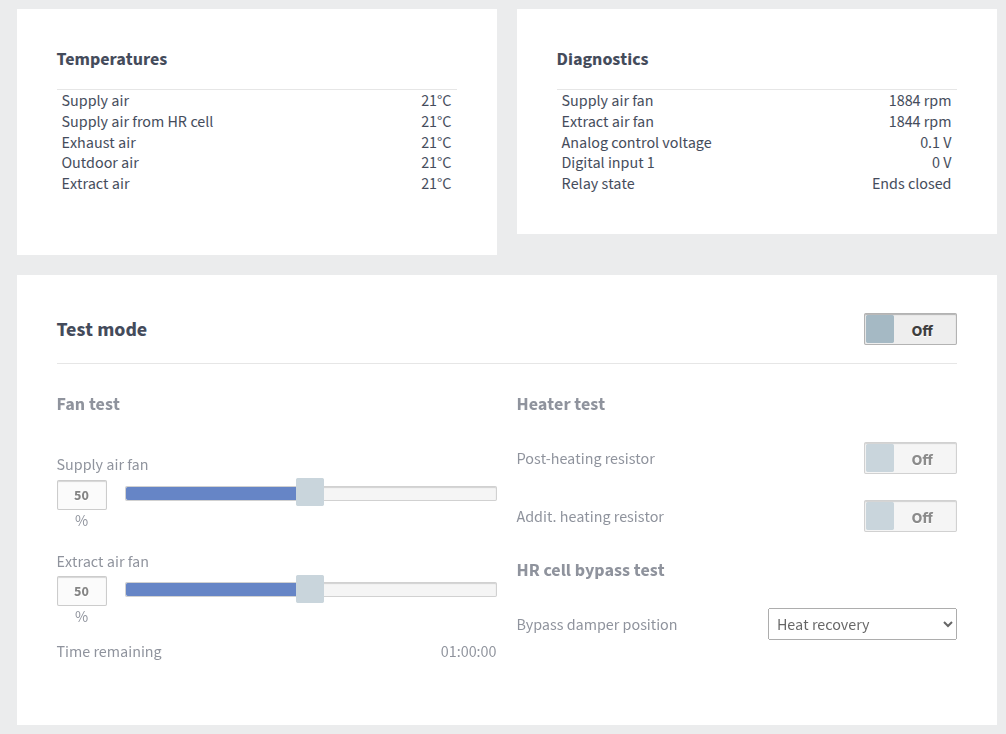Viewport: 1006px width, 734px height.
Task: Click the Supply air fan slider handle
Action: [x=310, y=493]
